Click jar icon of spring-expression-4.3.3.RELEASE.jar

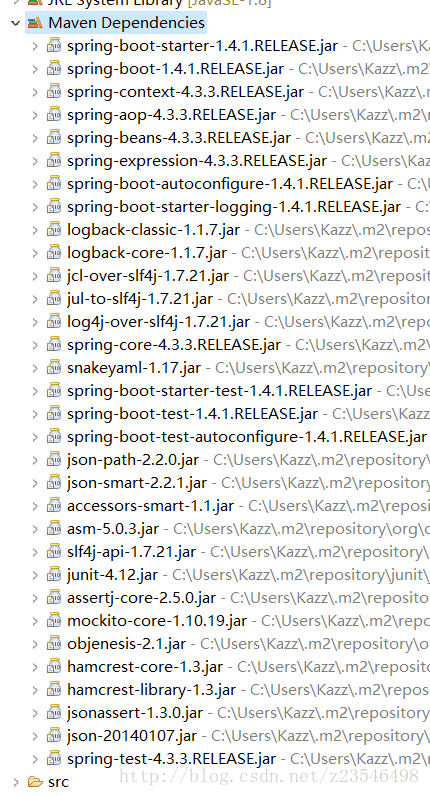point(54,161)
